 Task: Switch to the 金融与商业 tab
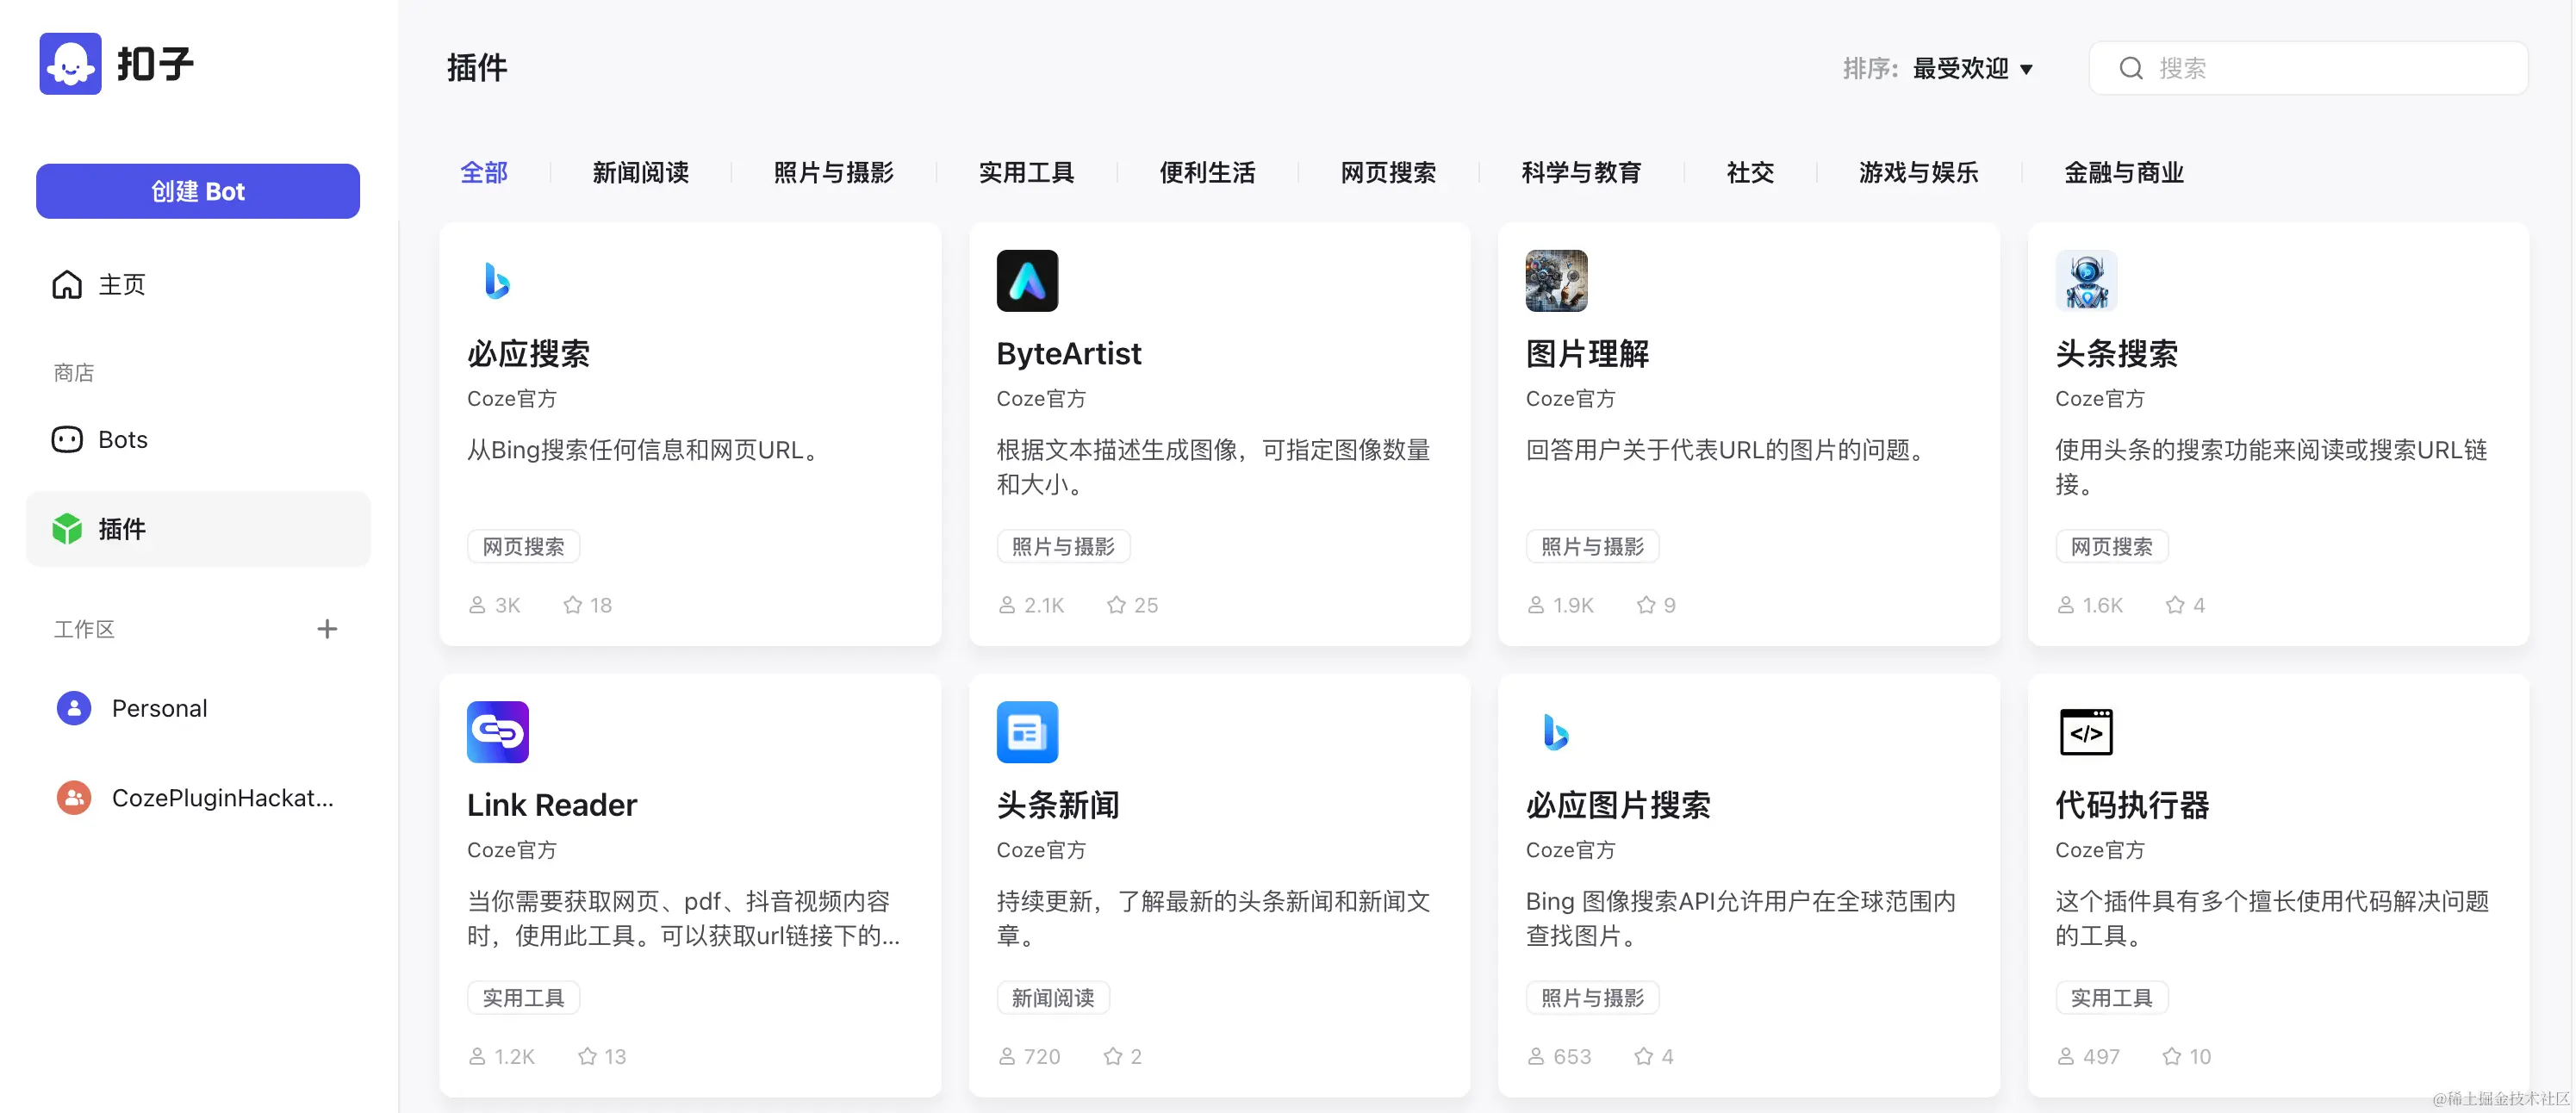pyautogui.click(x=2123, y=173)
